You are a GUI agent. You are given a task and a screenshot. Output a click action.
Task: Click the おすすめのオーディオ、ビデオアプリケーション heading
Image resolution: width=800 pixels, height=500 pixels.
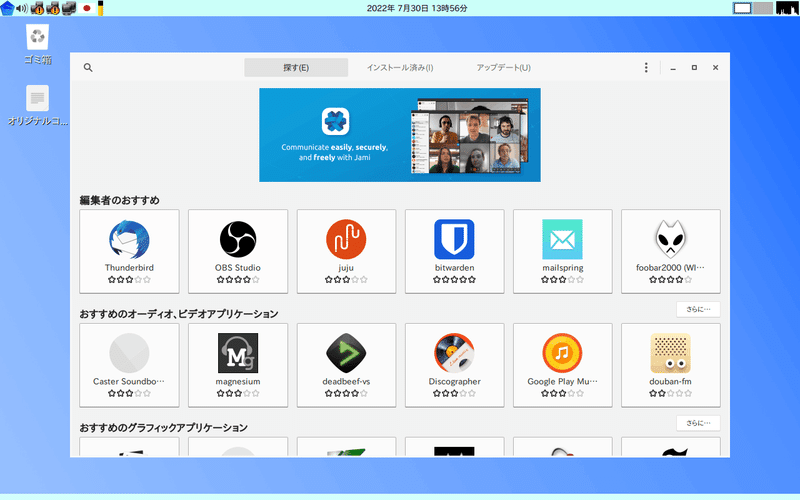(x=179, y=314)
